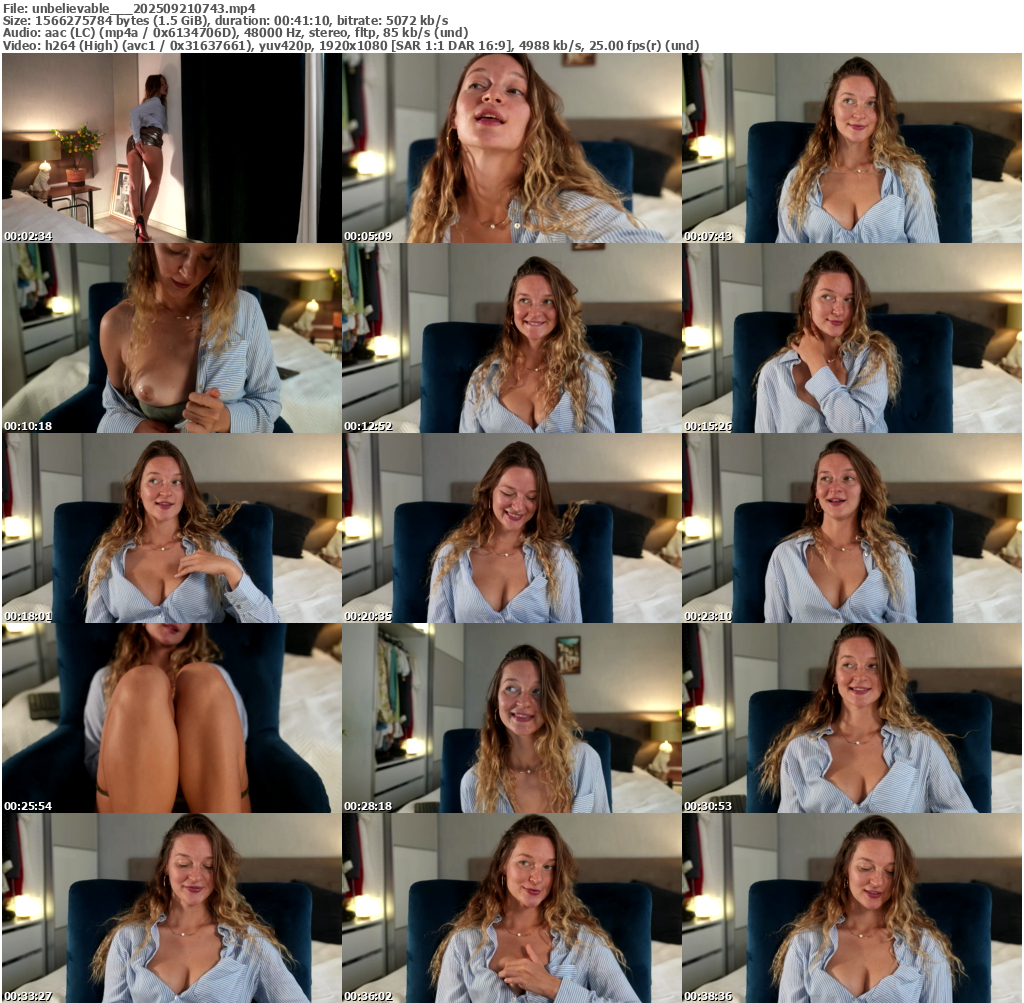This screenshot has width=1024, height=1003.
Task: Pick the 00:28:18 preview thumbnail
Action: (512, 718)
